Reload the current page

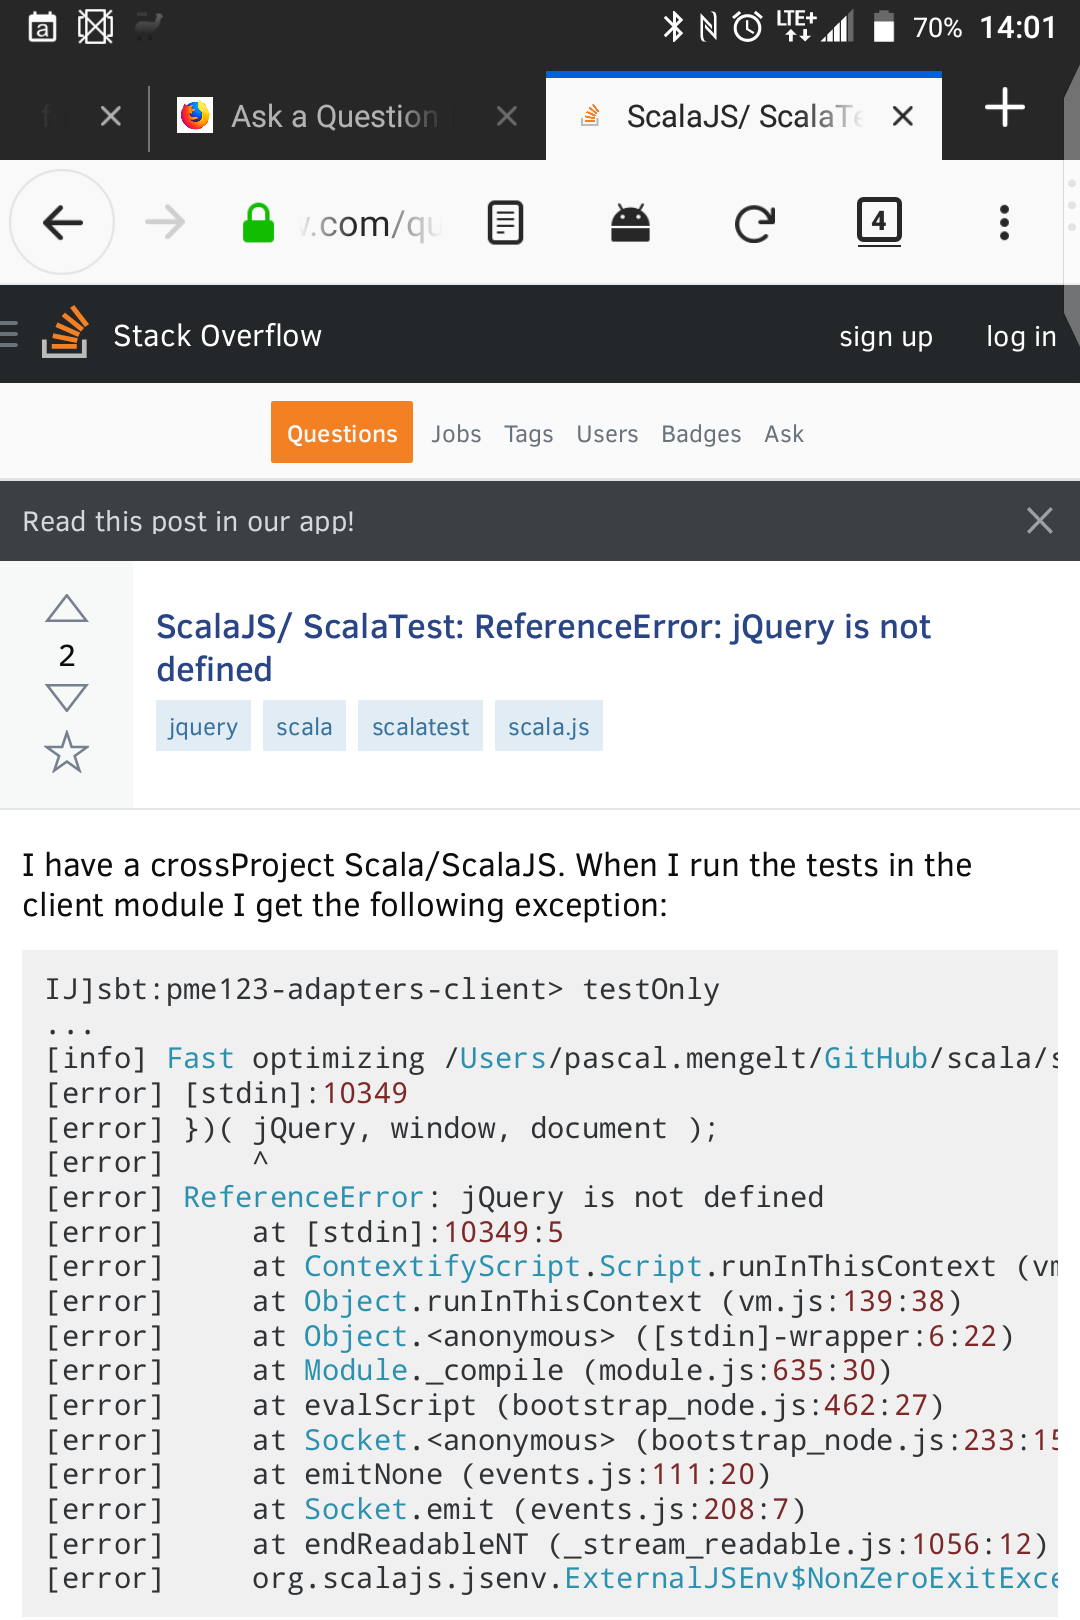coord(754,223)
